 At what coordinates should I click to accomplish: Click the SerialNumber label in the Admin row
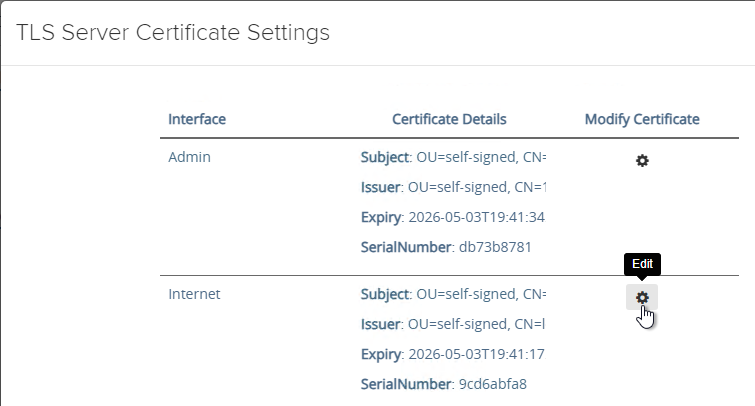pos(405,247)
